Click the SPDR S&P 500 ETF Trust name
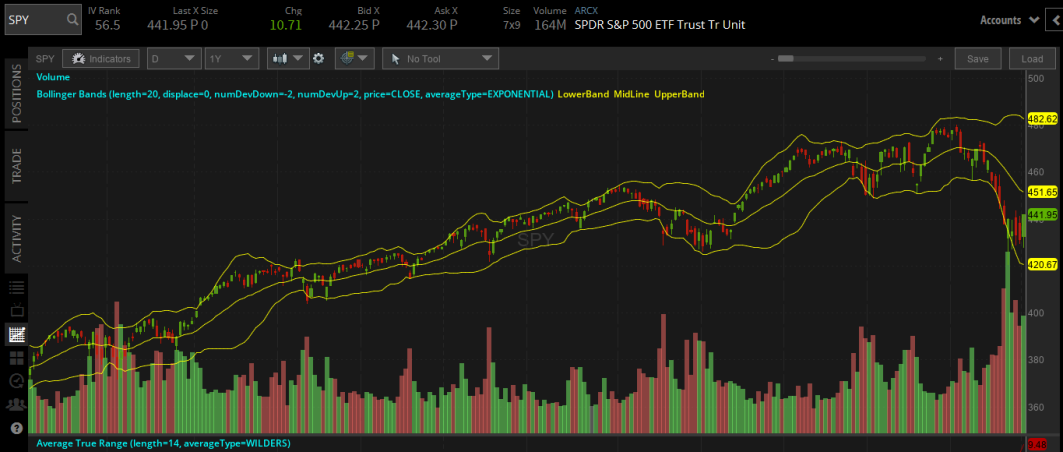The image size is (1063, 452). (x=660, y=25)
